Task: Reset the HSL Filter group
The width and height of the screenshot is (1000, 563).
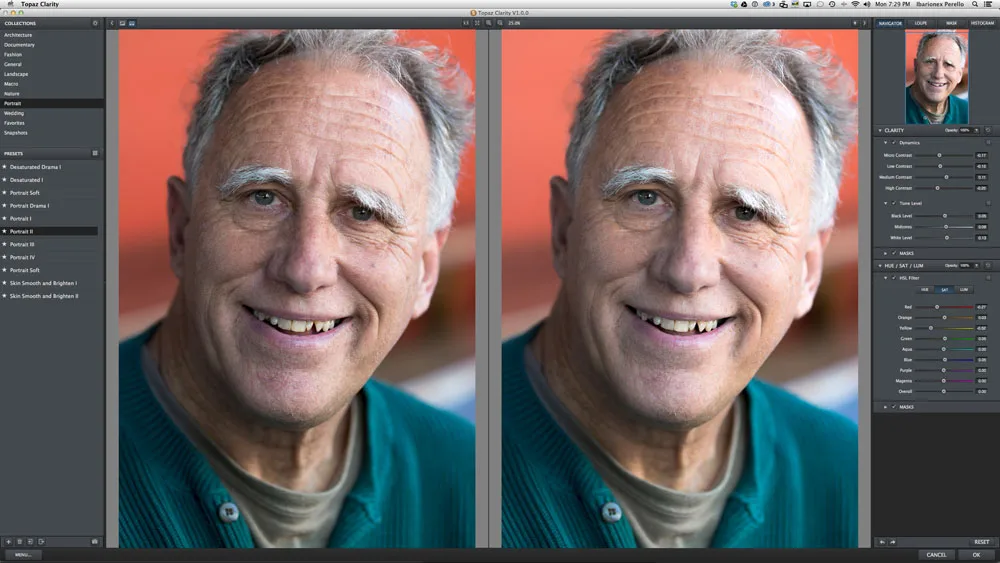Action: coord(989,277)
